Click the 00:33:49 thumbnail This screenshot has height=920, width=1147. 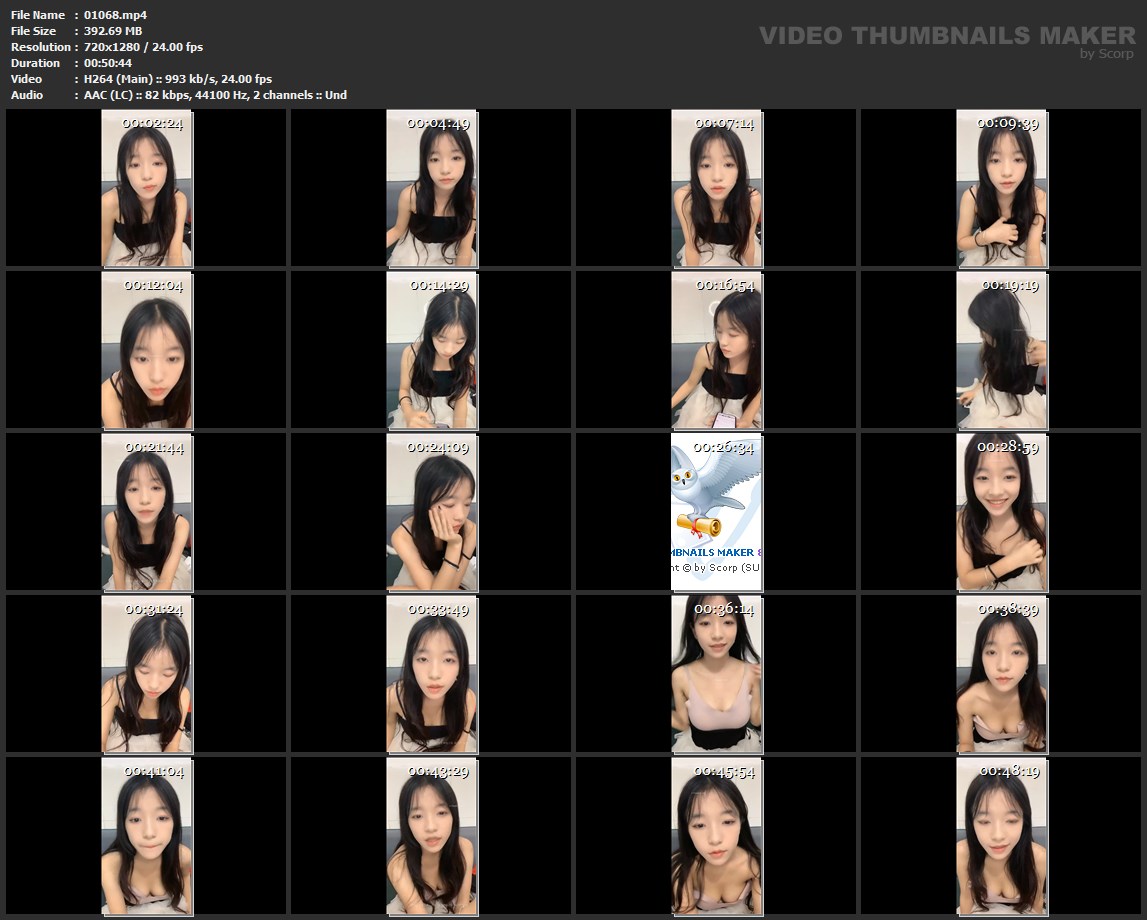[x=431, y=674]
